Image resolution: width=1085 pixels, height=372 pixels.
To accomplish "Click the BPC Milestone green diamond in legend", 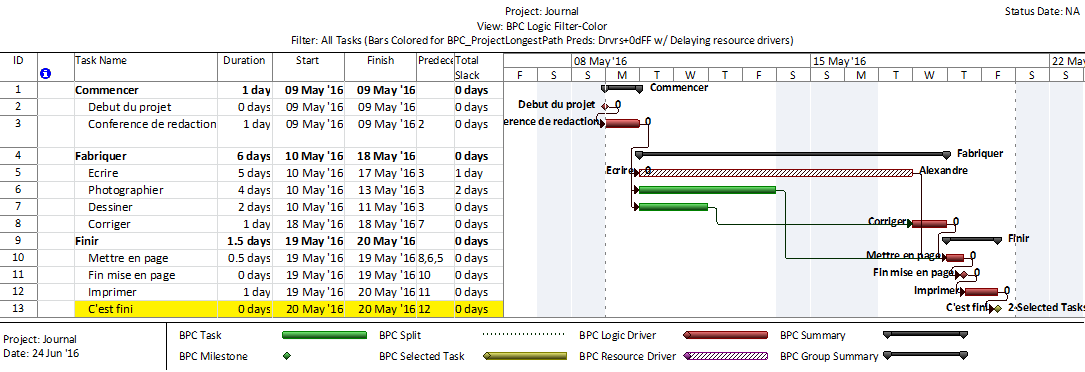I will point(286,357).
